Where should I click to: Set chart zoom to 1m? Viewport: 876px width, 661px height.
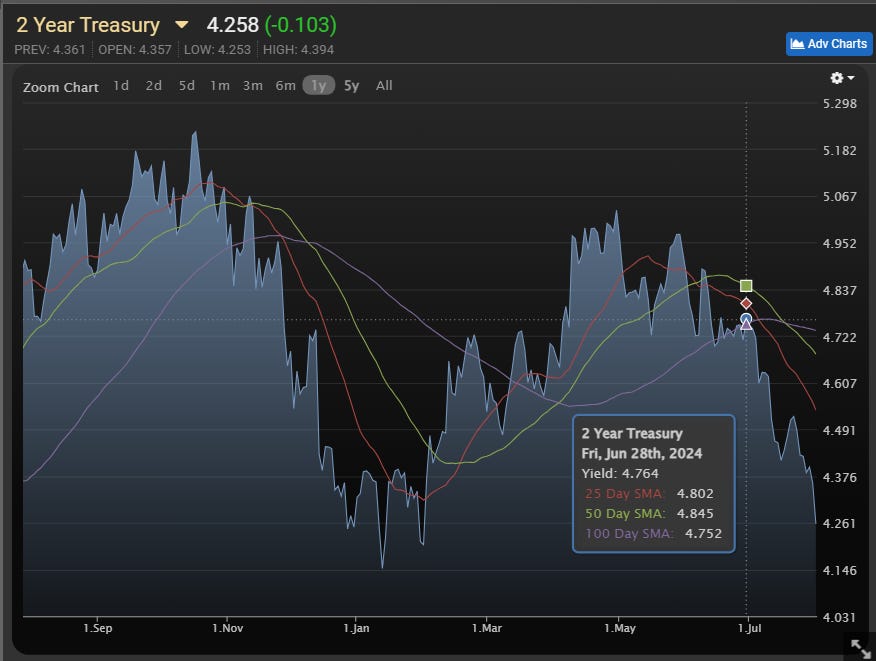coord(220,85)
